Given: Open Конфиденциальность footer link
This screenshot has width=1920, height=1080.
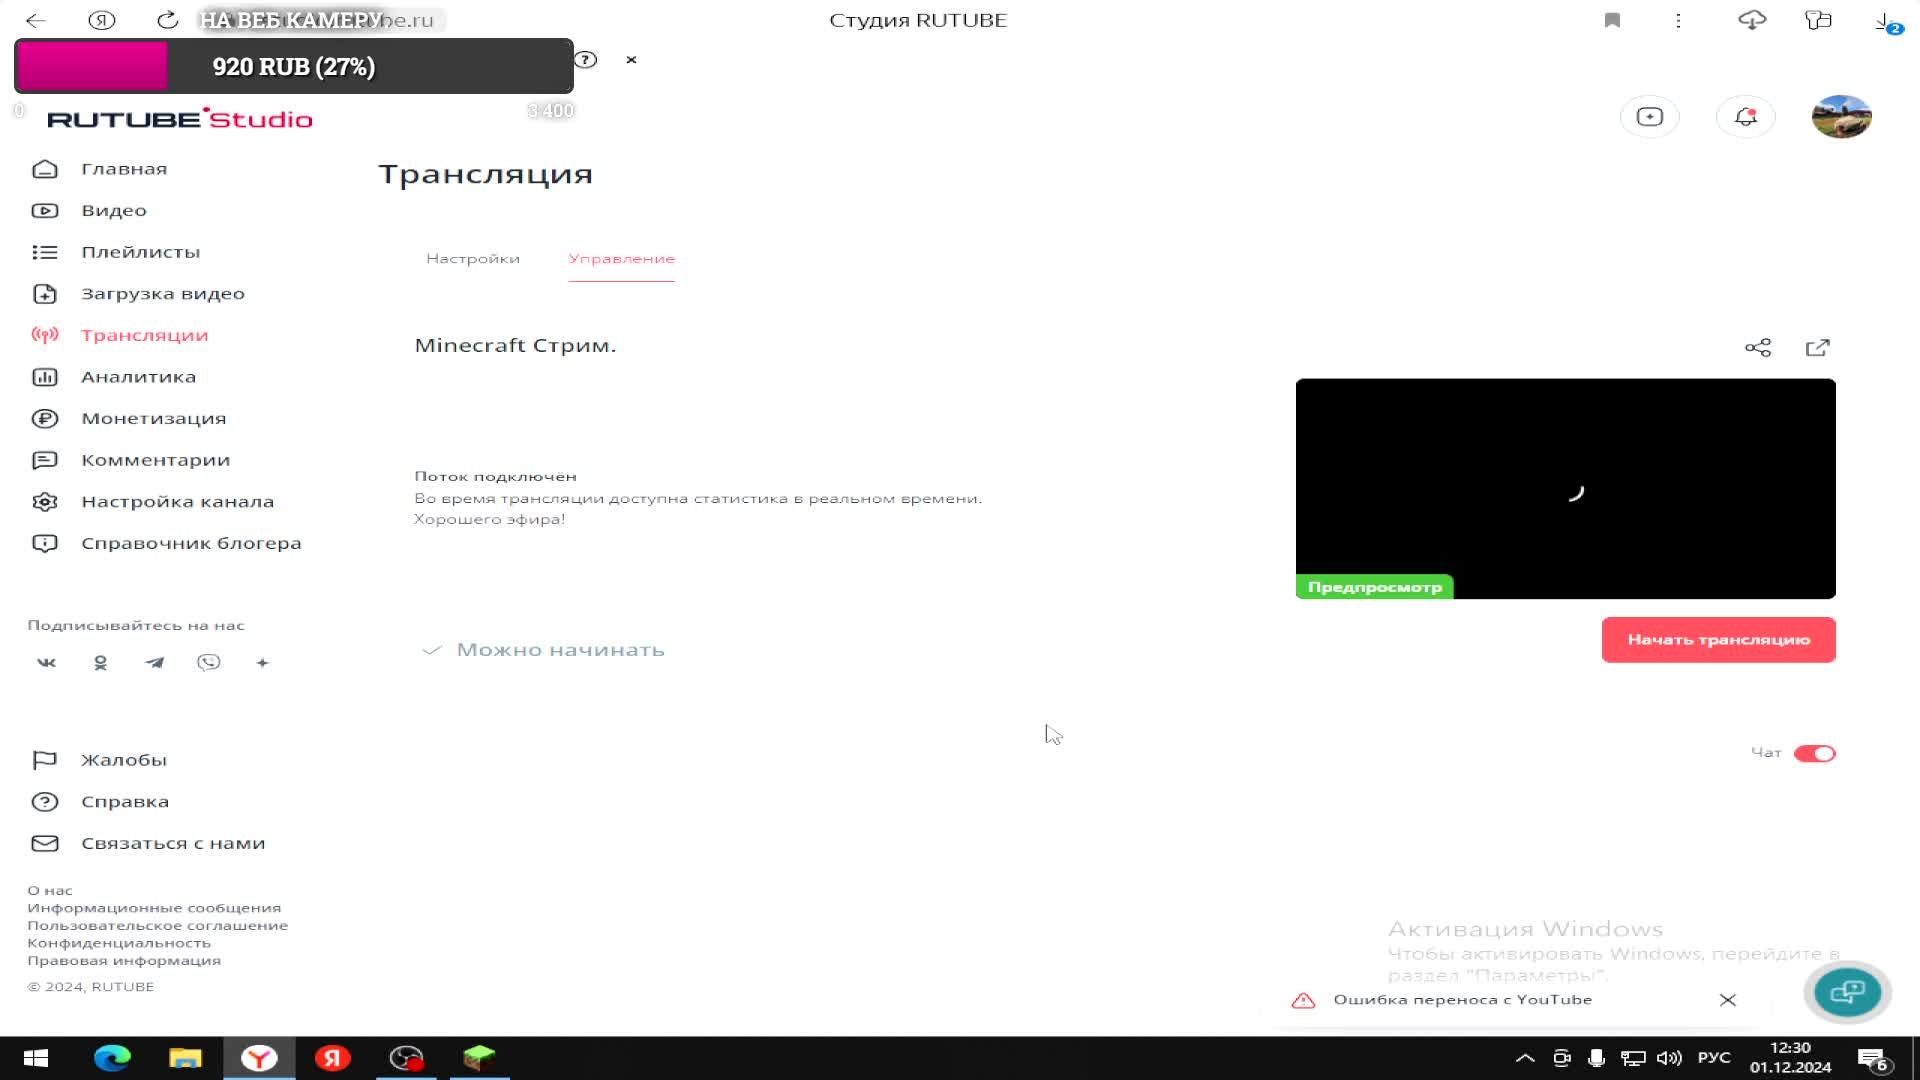Looking at the screenshot, I should (119, 943).
